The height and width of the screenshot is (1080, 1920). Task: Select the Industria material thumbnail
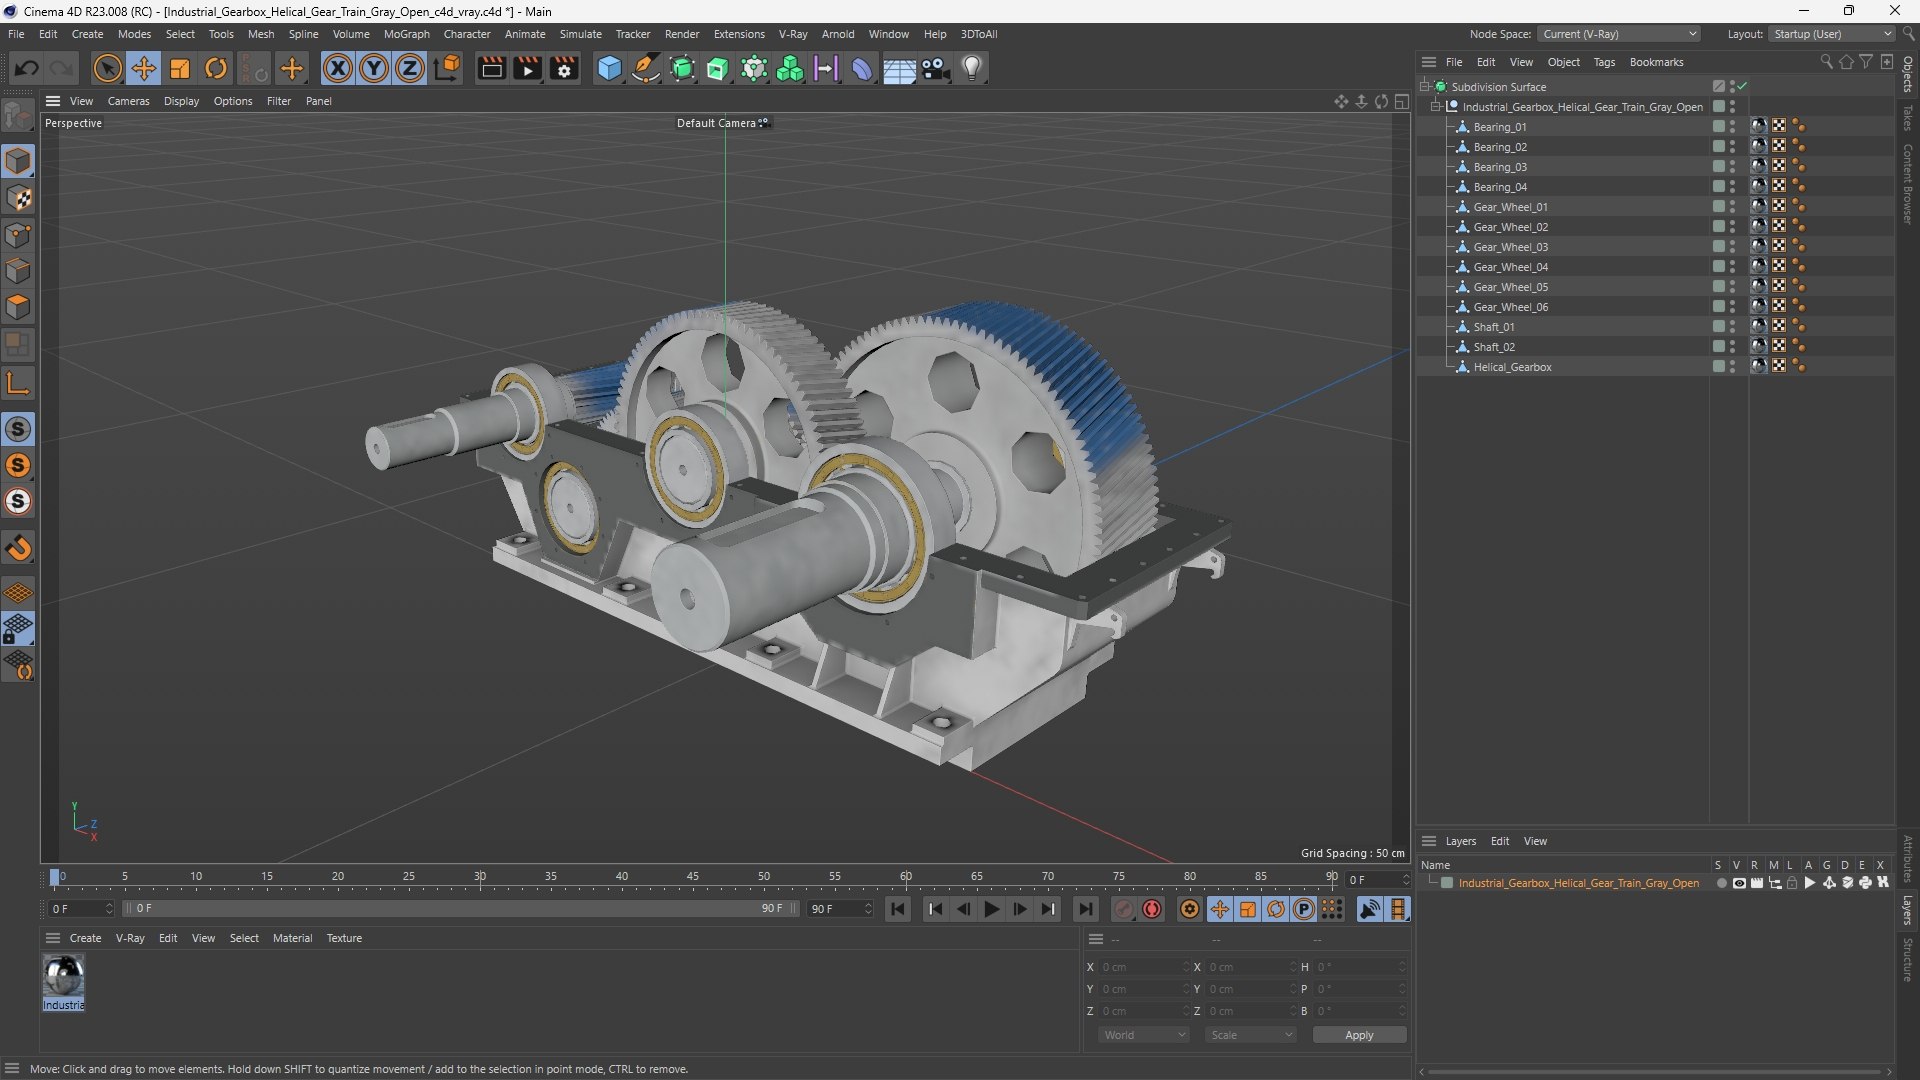click(63, 982)
